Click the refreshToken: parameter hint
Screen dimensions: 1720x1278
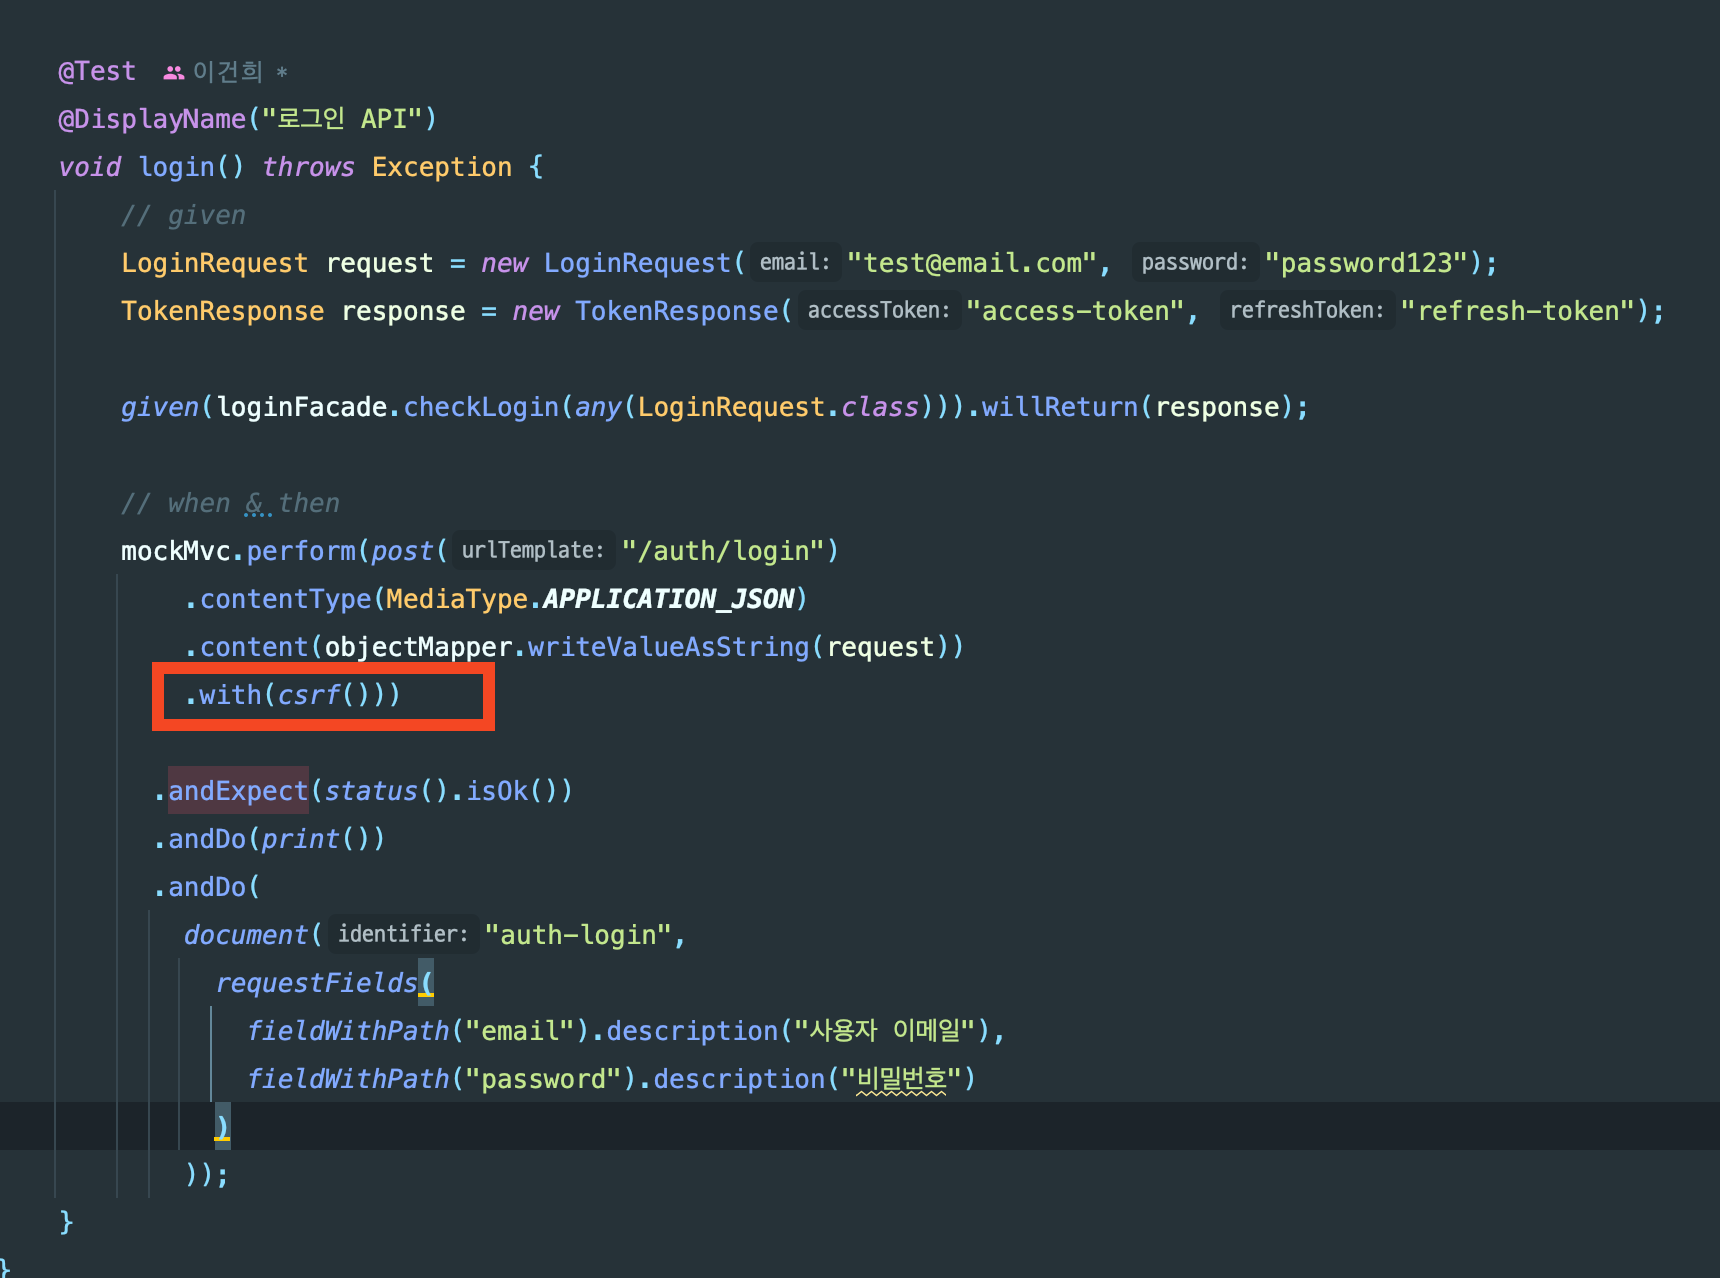click(x=1307, y=311)
